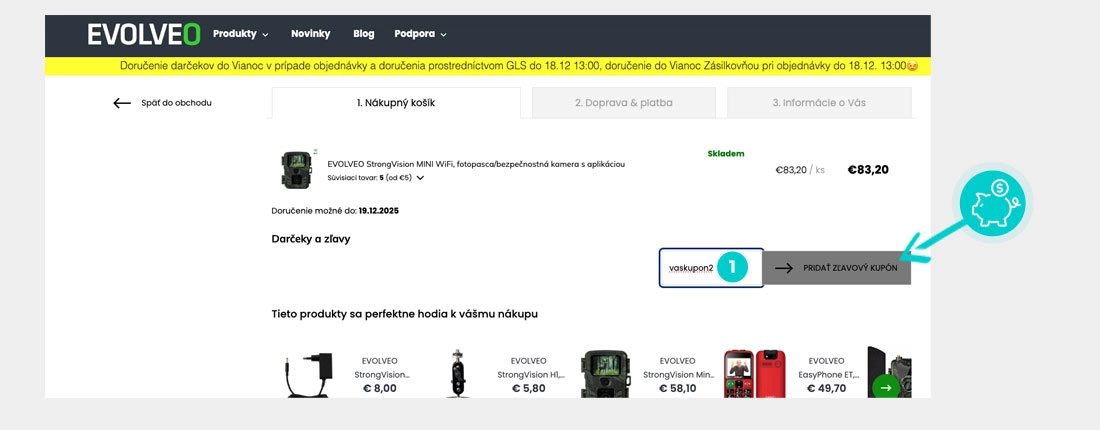Viewport: 1100px width, 430px height.
Task: Select the 1. Nákupný košík tab
Action: (396, 102)
